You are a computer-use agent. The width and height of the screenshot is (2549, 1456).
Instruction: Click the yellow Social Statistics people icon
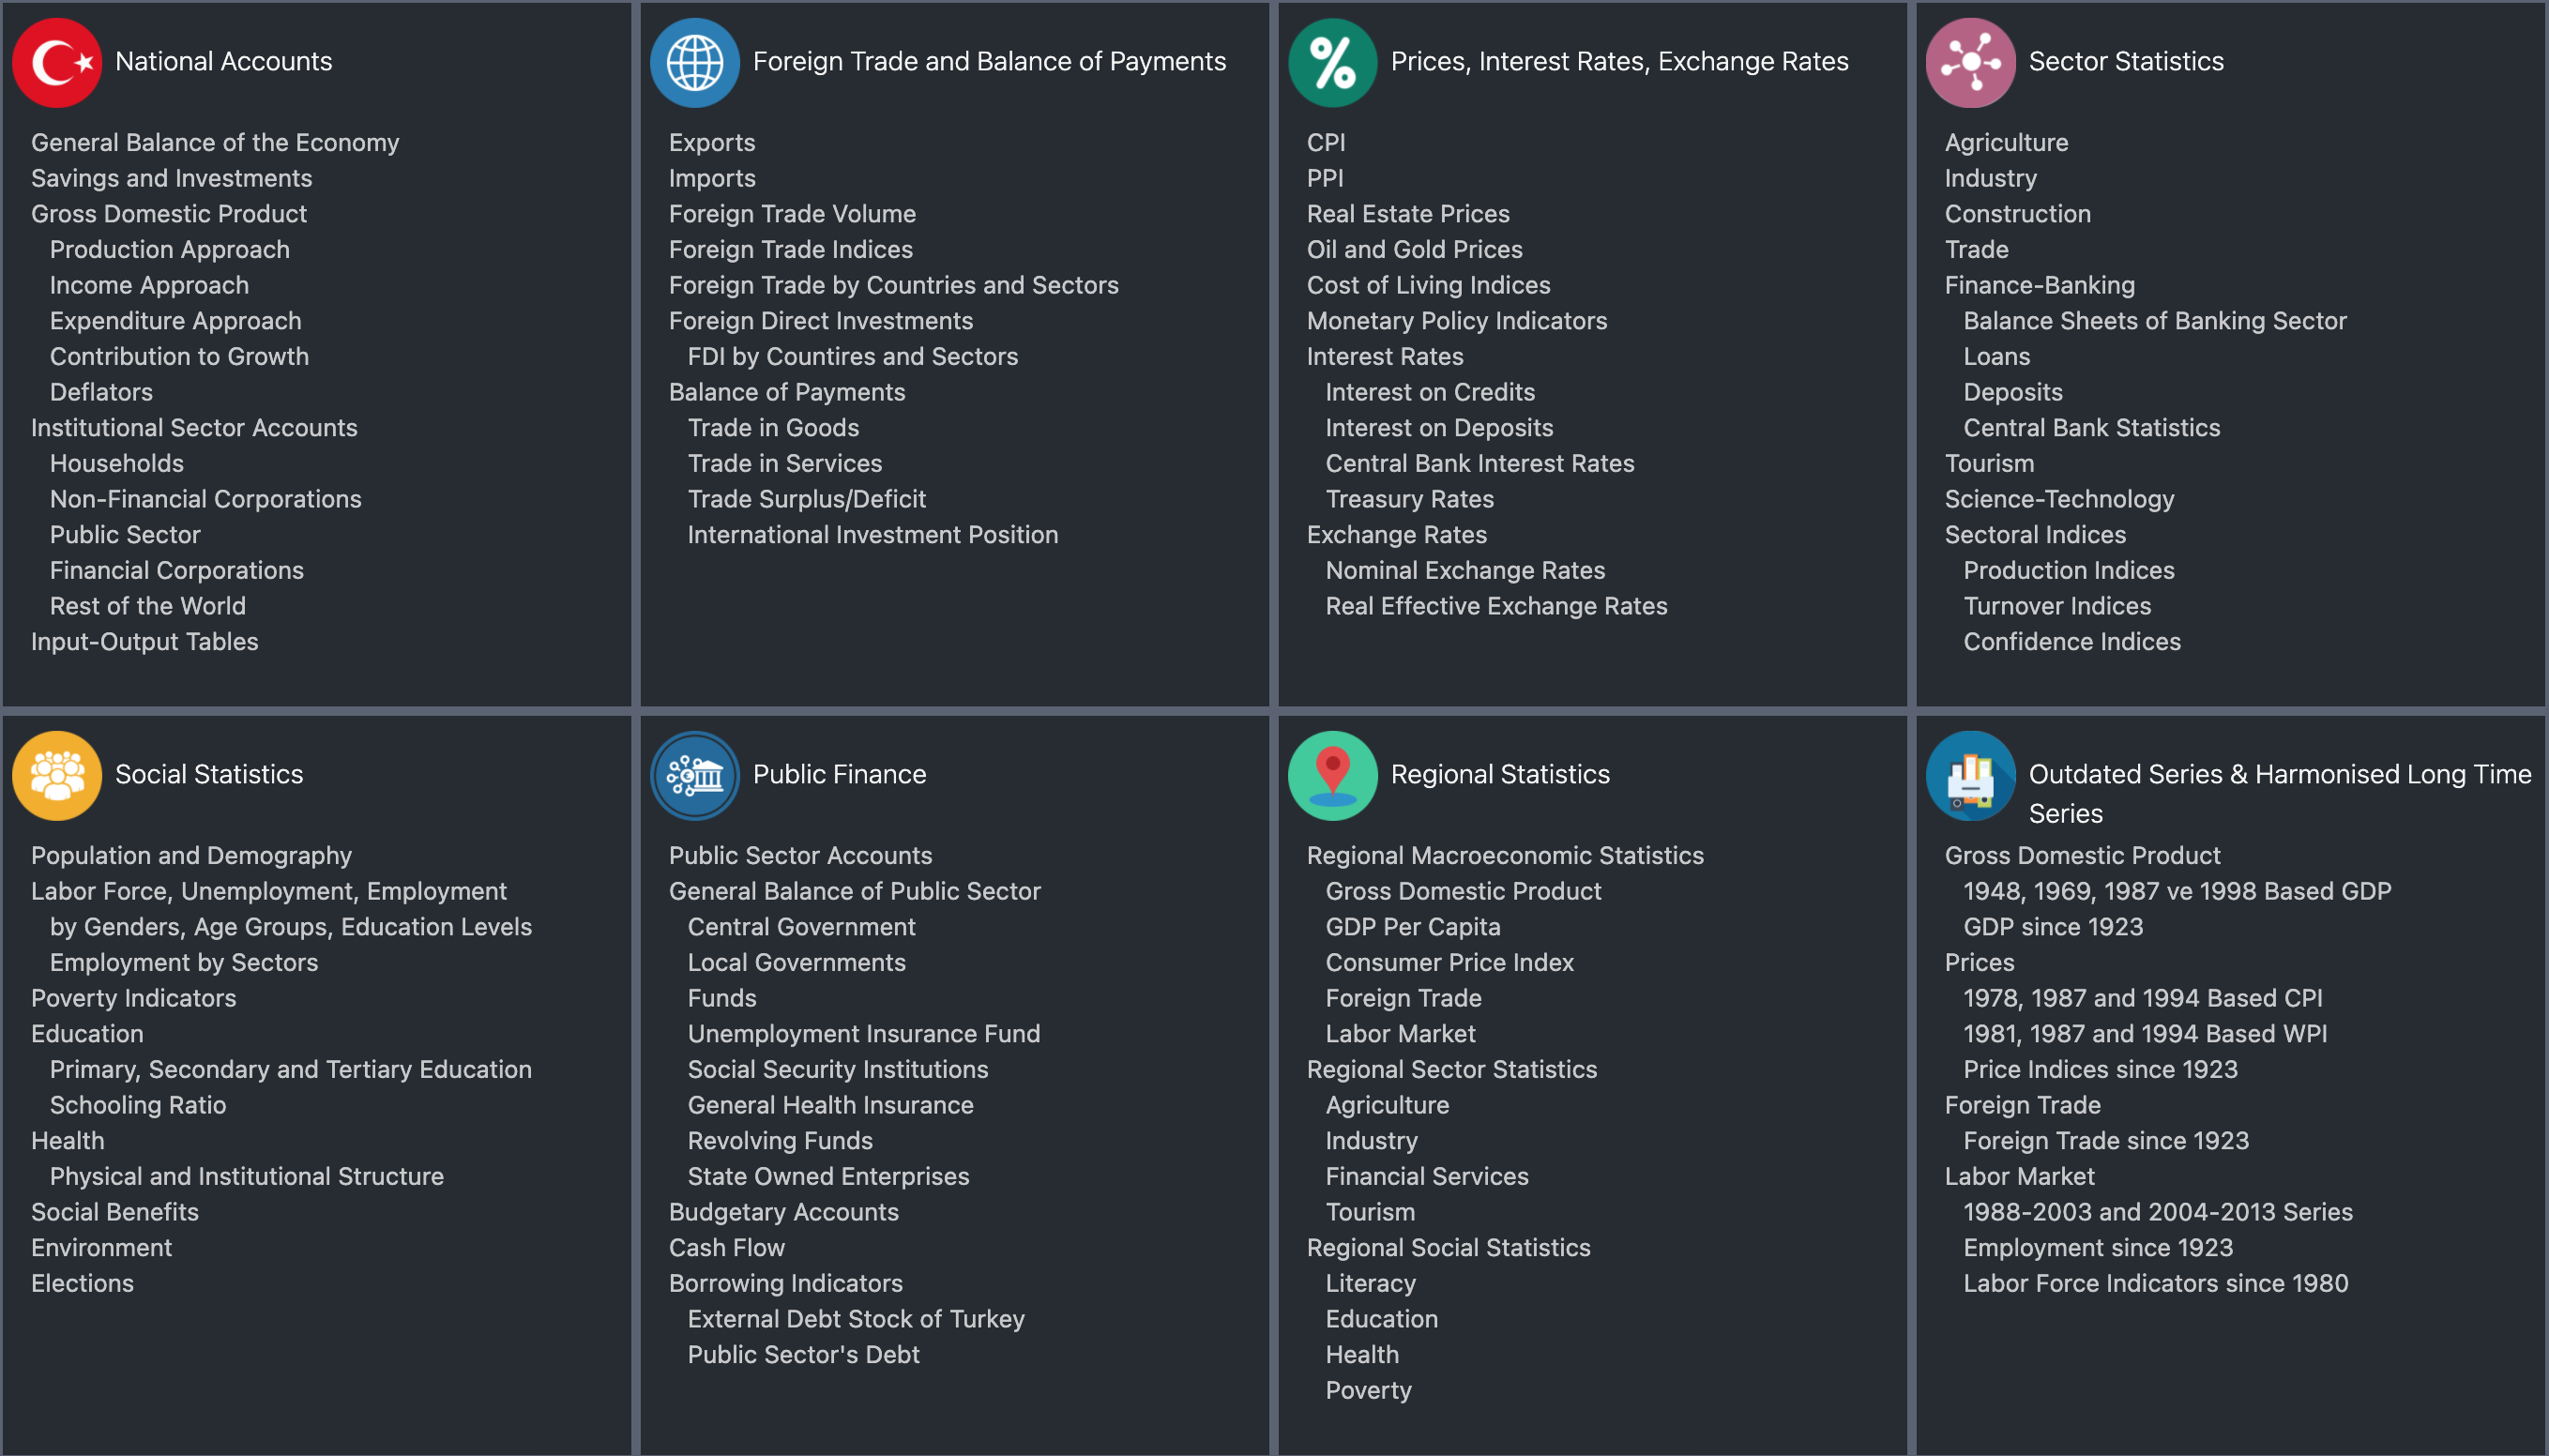tap(57, 775)
